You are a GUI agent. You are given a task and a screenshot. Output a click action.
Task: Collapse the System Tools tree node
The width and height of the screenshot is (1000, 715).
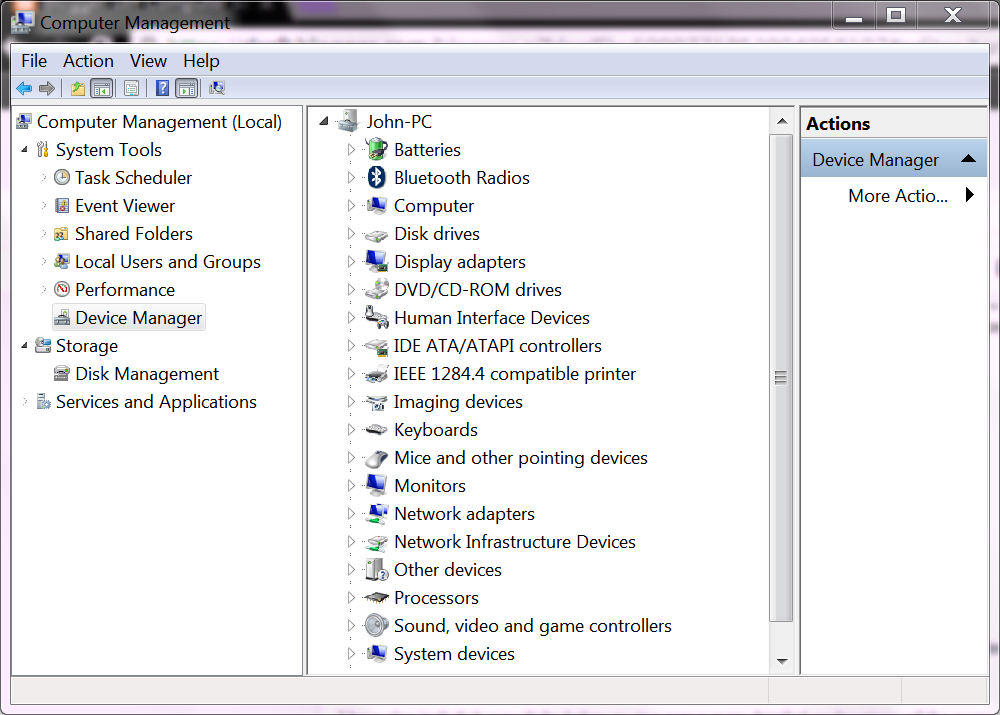(24, 150)
